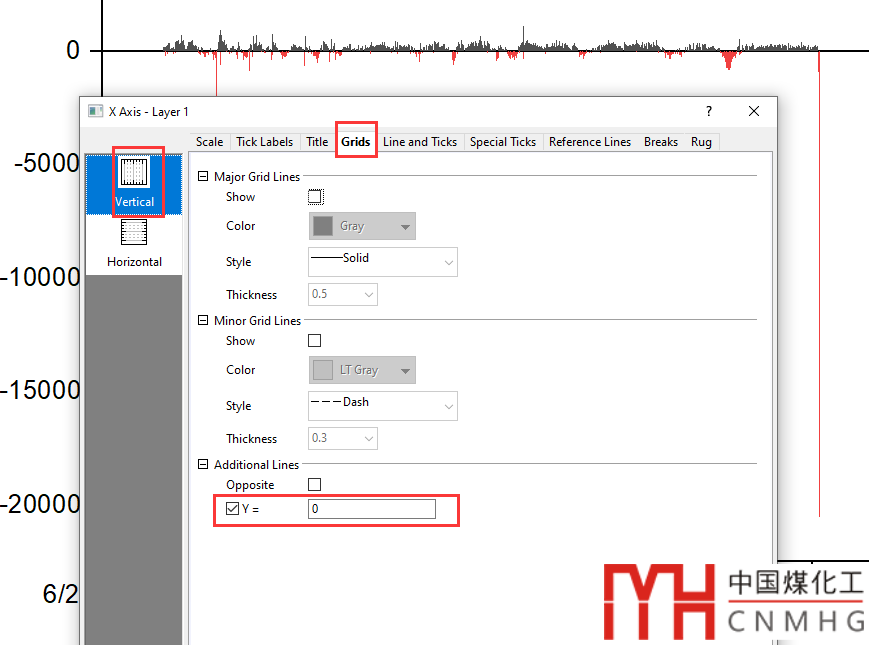Switch to the Scale tab

209,142
